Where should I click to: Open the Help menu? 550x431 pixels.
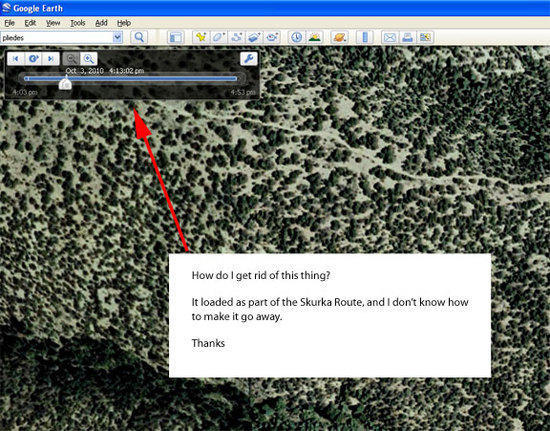(124, 23)
